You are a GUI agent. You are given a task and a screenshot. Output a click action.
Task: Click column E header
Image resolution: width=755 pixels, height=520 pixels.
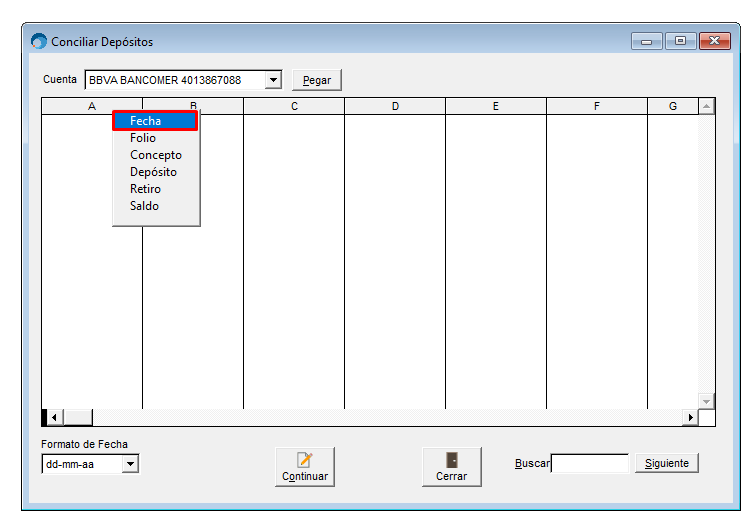(496, 106)
